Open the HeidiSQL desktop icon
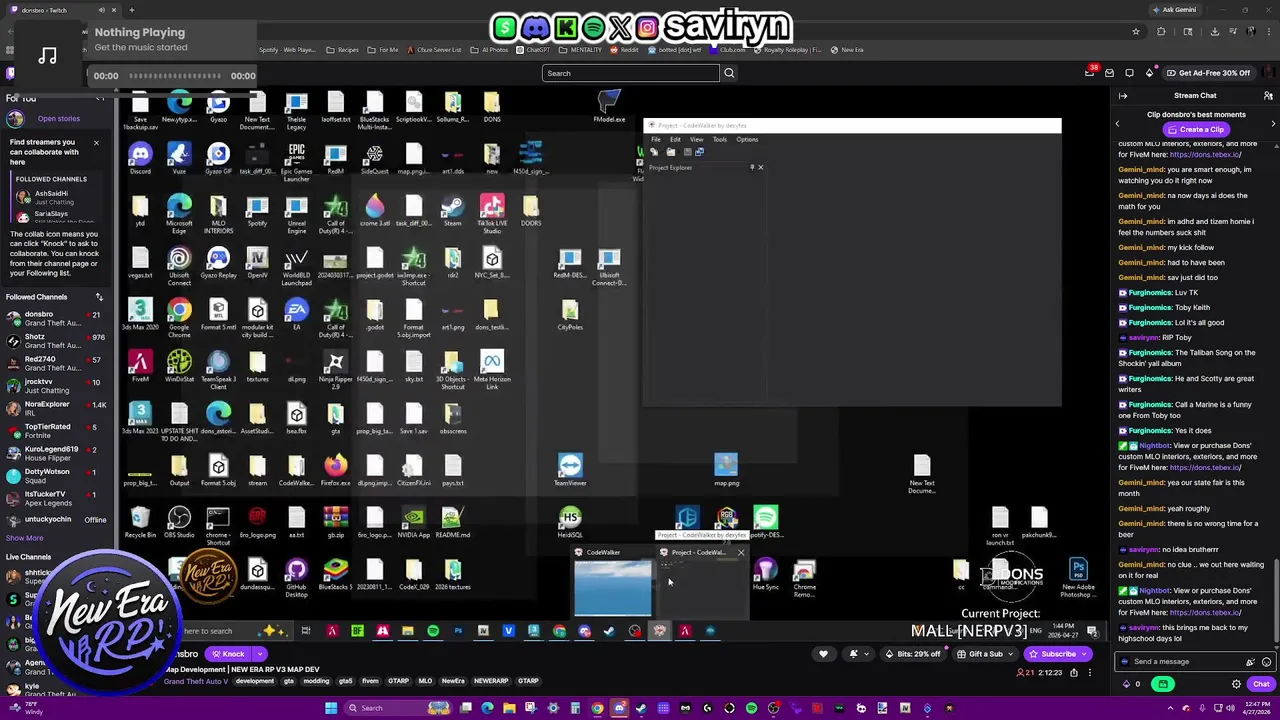The image size is (1280, 720). point(570,522)
